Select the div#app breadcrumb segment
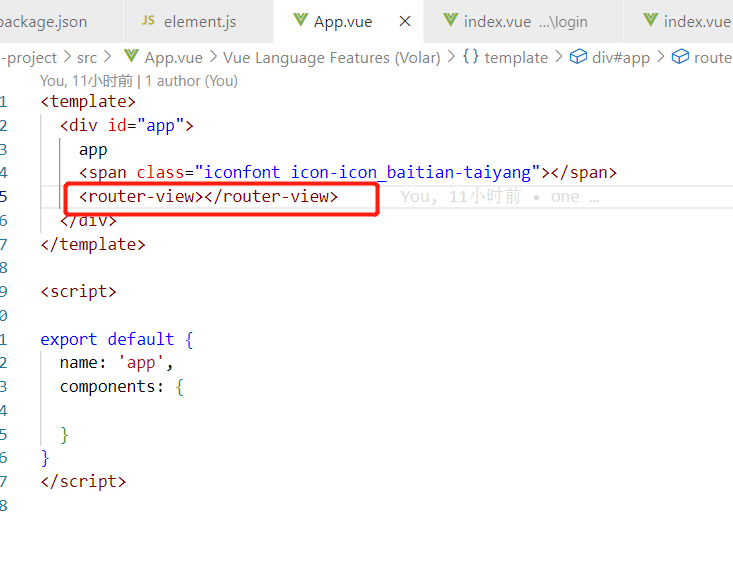 621,58
